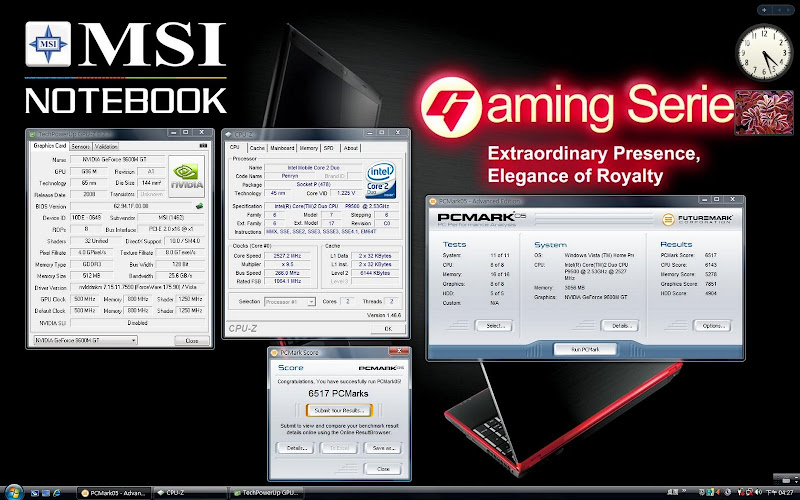800x500 pixels.
Task: Click the PCMark05 top progress bar
Action: click(x=594, y=219)
